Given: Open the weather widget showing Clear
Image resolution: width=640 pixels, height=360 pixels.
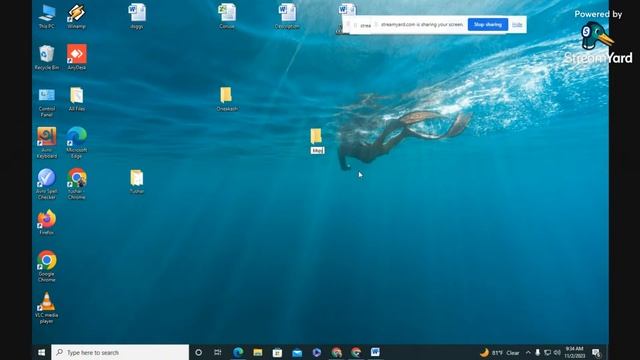Looking at the screenshot, I should 500,353.
